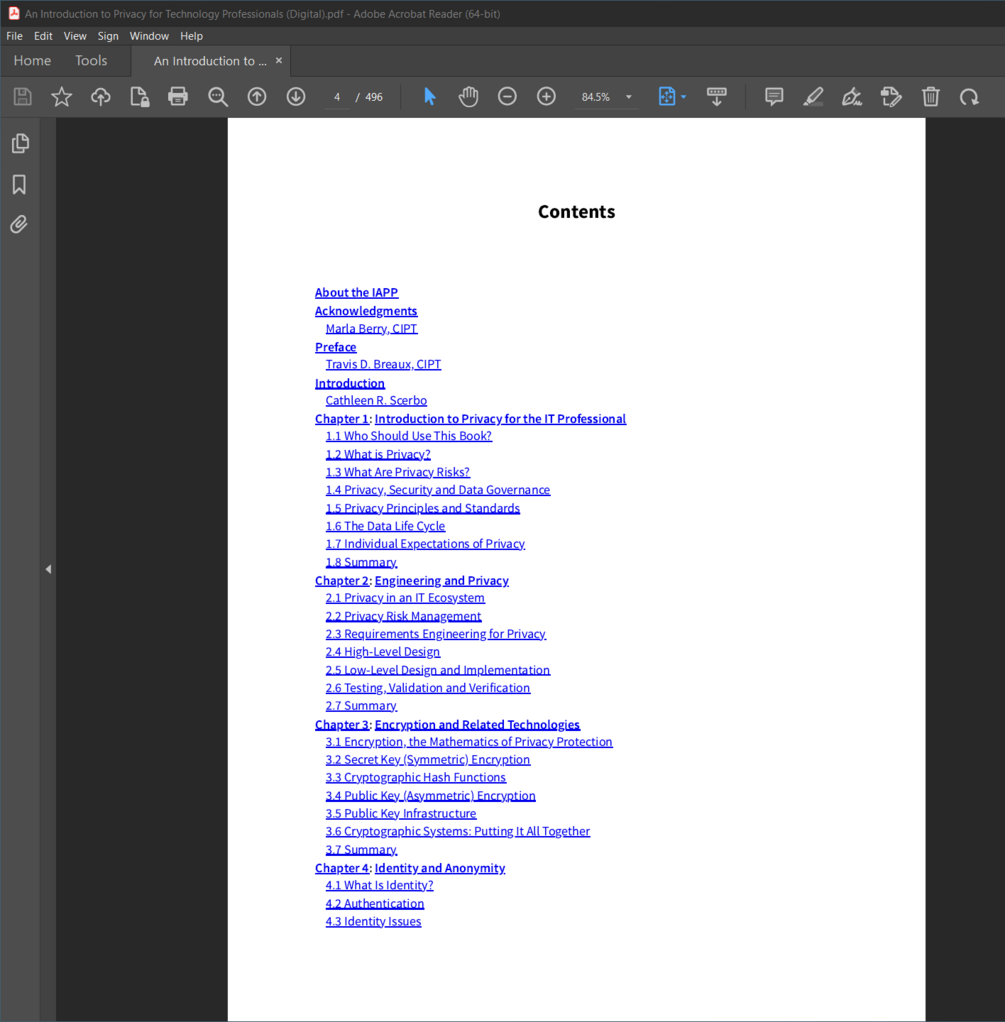Add a comment sticky note
The height and width of the screenshot is (1022, 1005).
pos(774,97)
